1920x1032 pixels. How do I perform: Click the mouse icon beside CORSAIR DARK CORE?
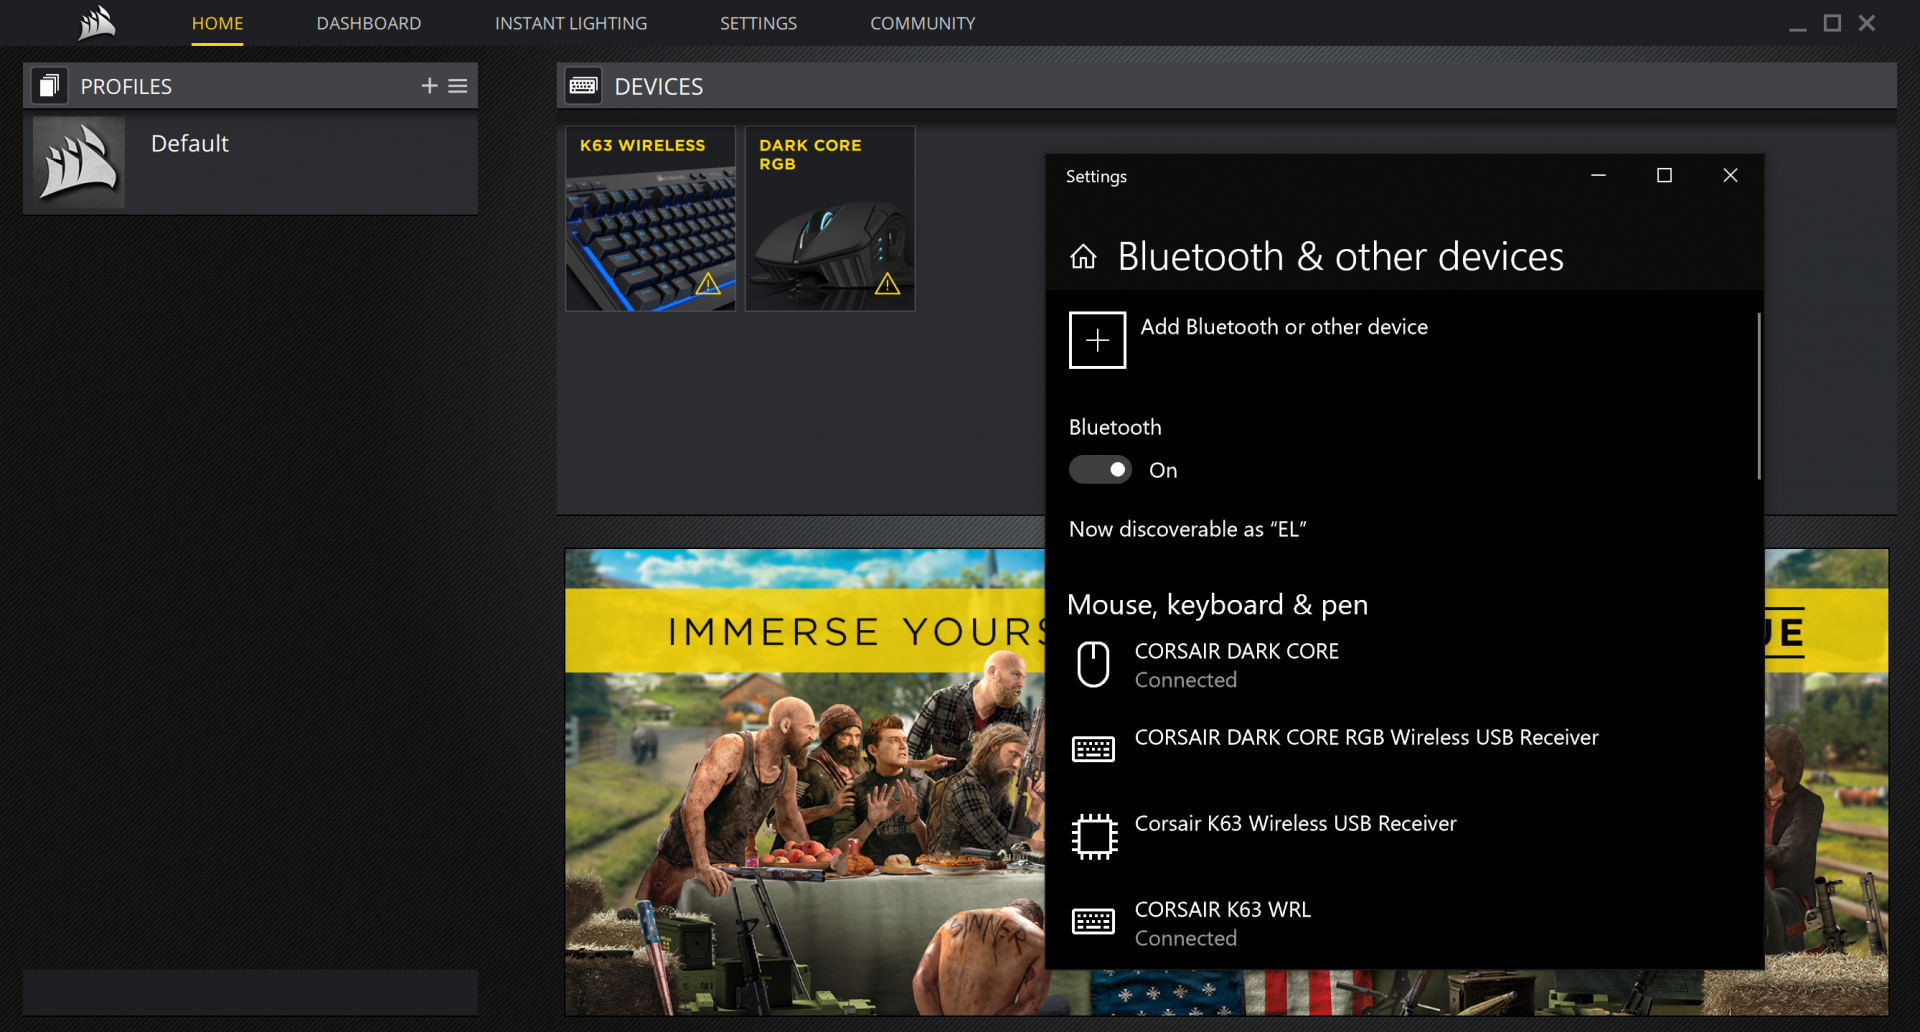click(x=1093, y=664)
